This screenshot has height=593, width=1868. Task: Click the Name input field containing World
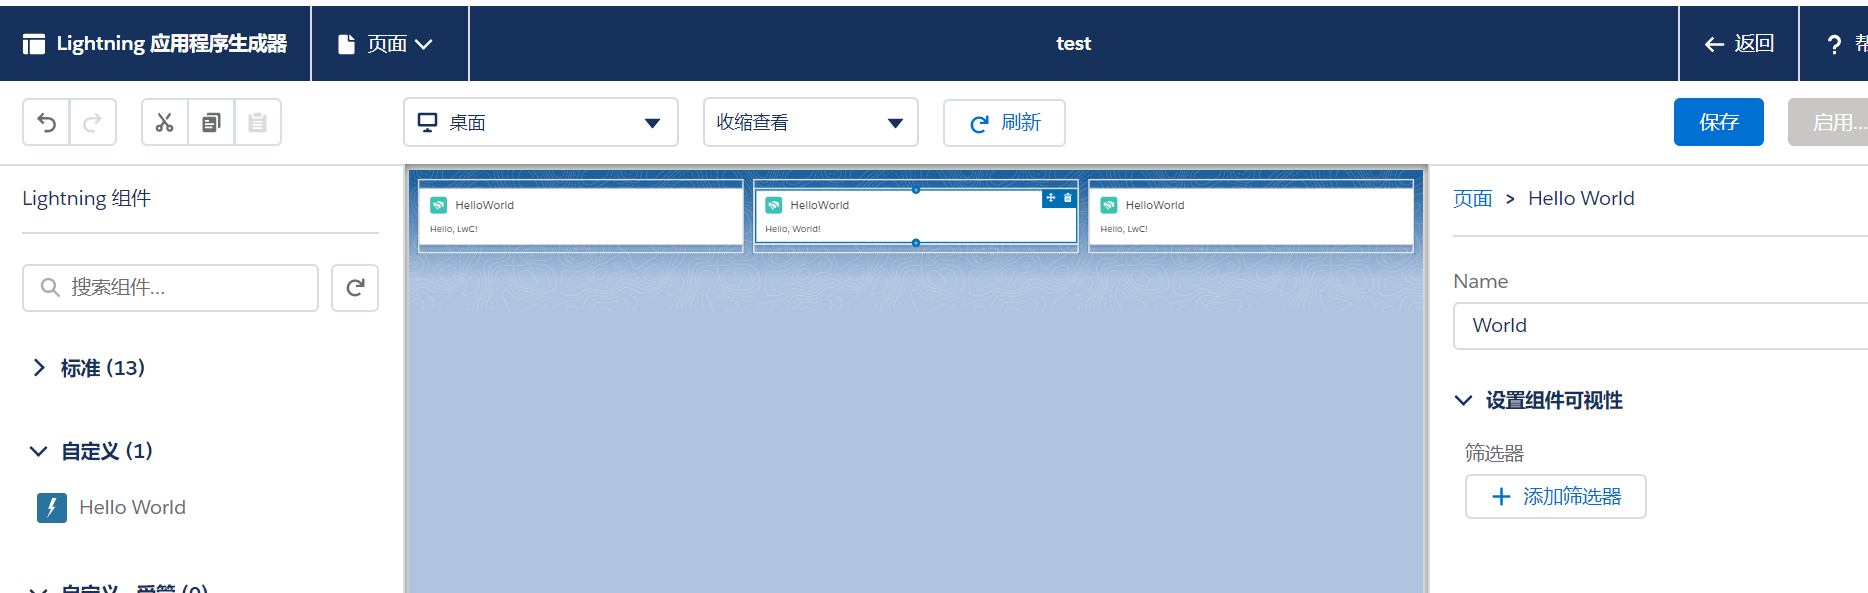[1660, 326]
